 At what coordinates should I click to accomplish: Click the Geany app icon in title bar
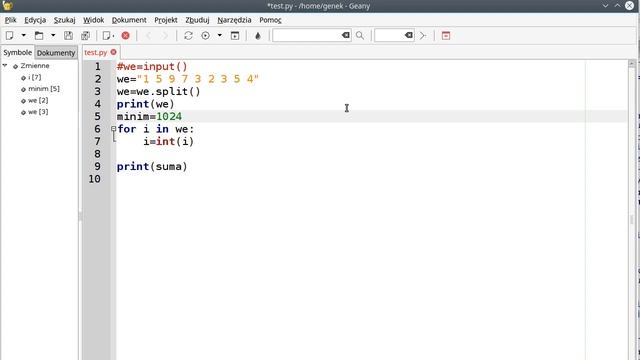click(x=7, y=6)
